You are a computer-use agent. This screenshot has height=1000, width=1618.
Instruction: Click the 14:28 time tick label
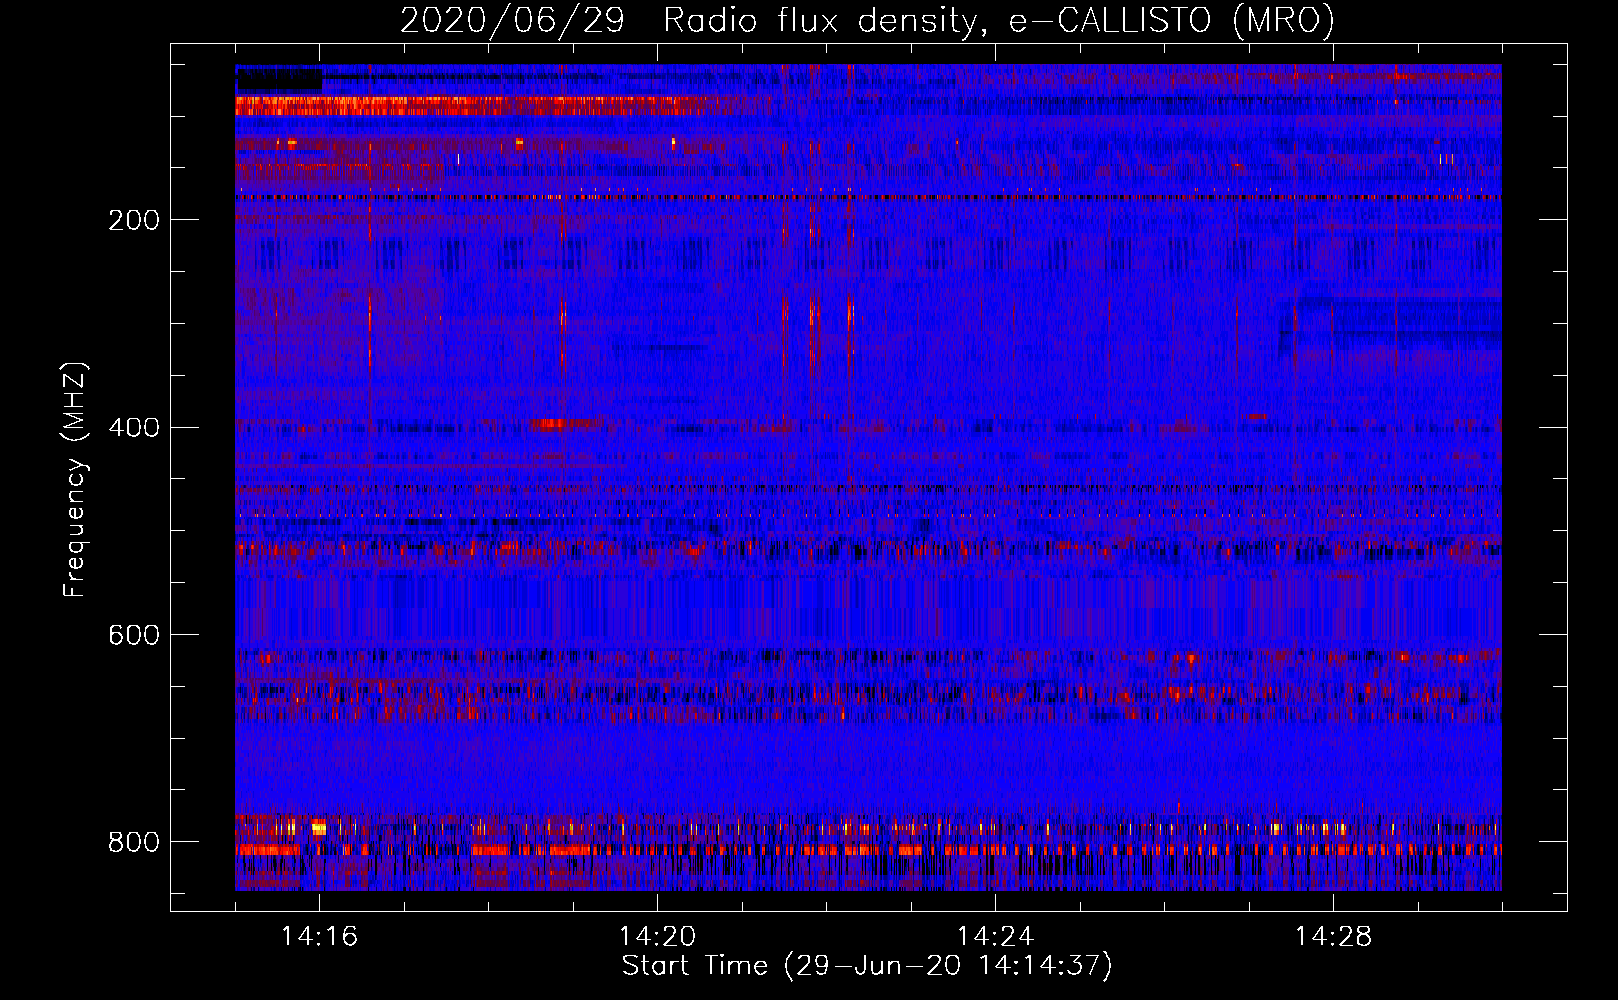[x=1333, y=936]
